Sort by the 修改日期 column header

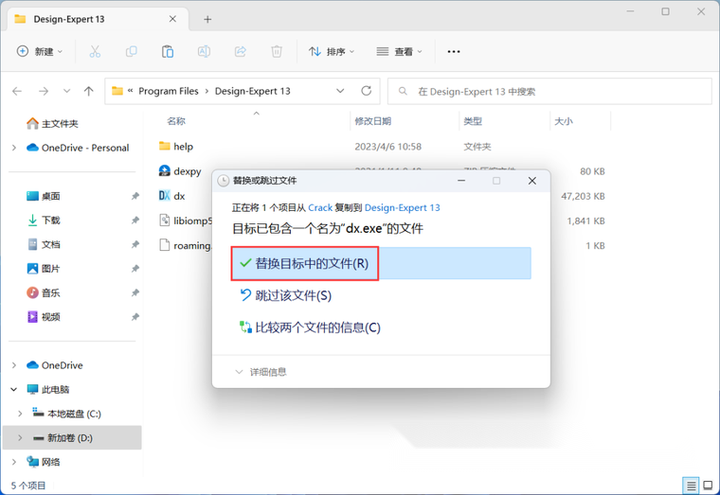coord(373,121)
